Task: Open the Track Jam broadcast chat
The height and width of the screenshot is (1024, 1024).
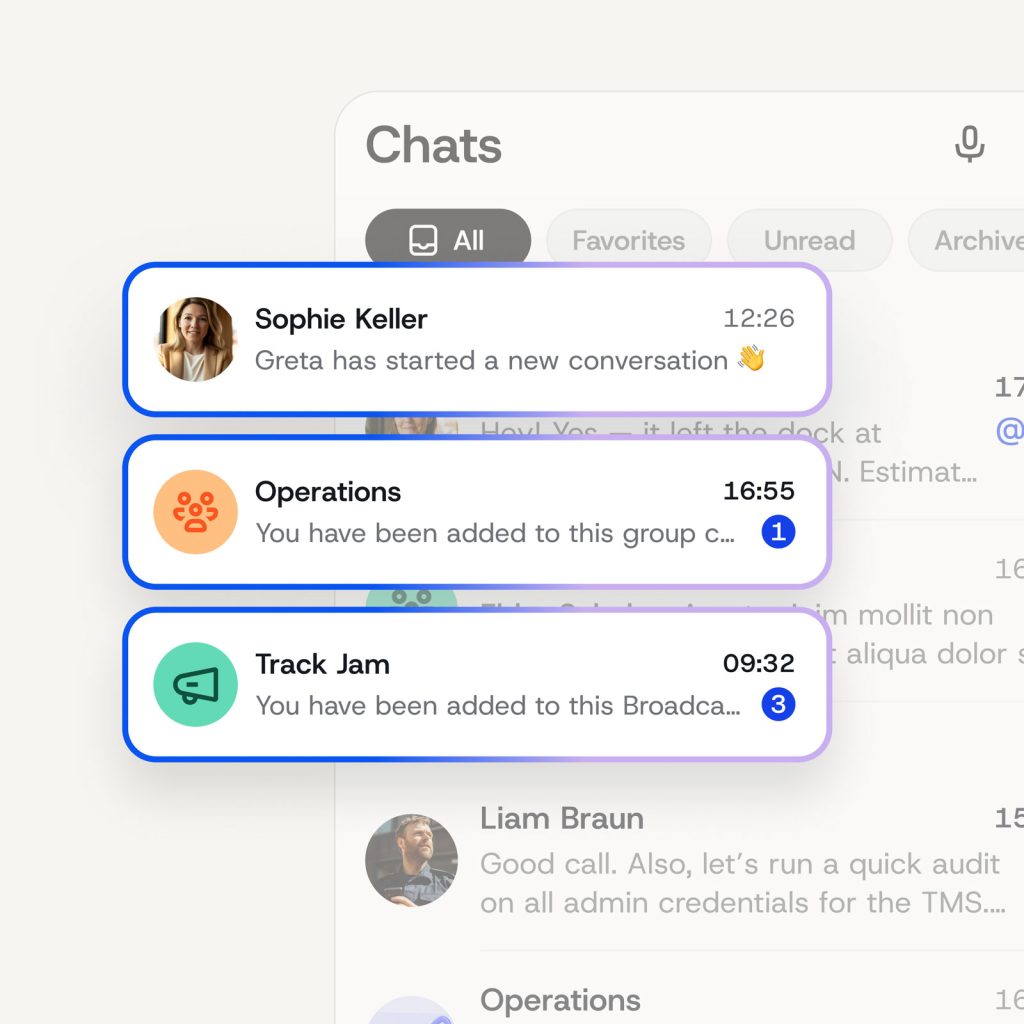Action: (475, 684)
